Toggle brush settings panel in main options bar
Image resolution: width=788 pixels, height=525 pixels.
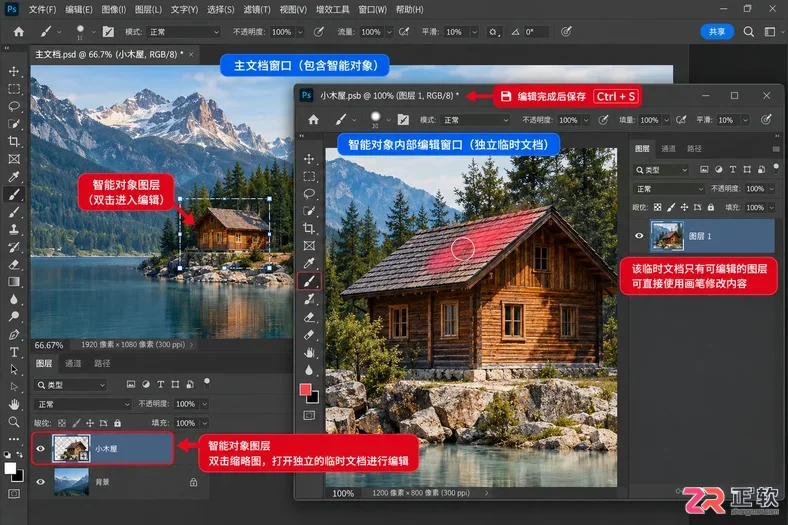click(x=108, y=32)
